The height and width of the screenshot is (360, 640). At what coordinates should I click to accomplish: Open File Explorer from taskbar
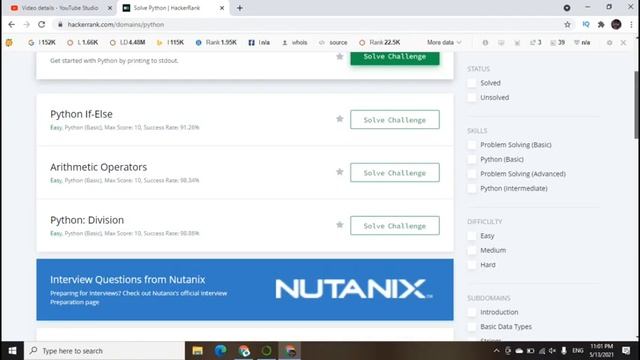click(x=198, y=351)
